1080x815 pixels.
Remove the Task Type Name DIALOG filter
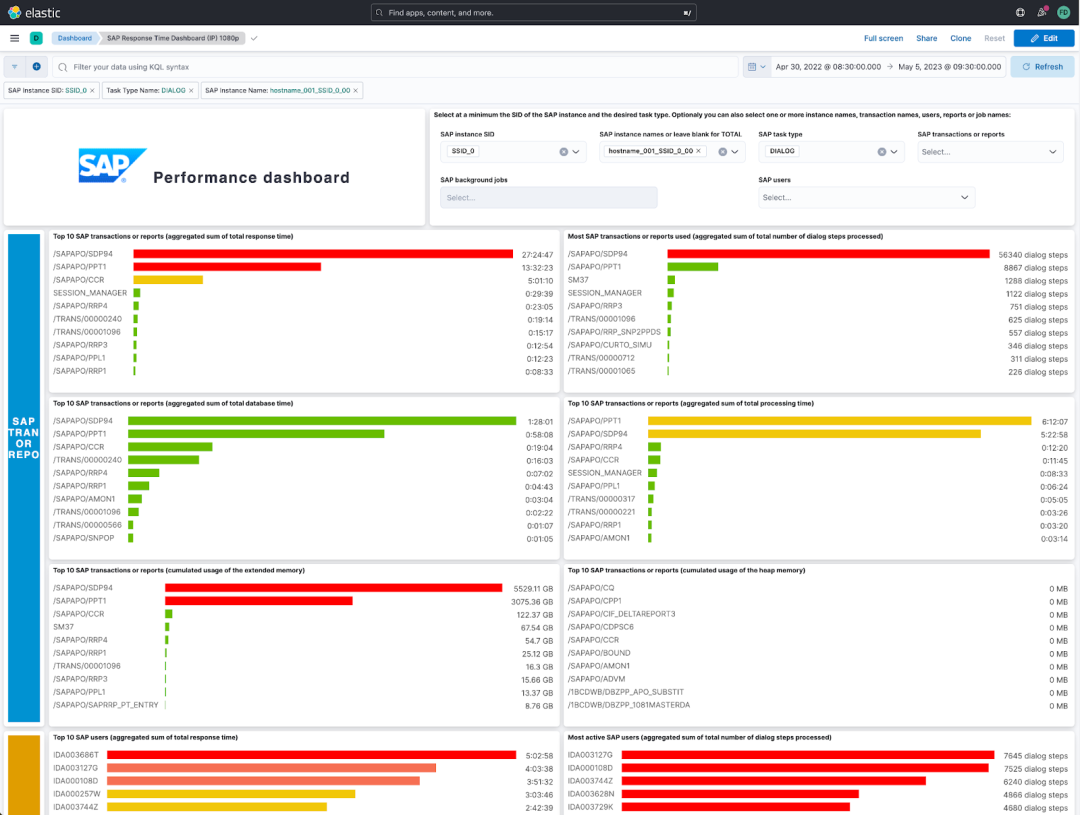point(191,91)
